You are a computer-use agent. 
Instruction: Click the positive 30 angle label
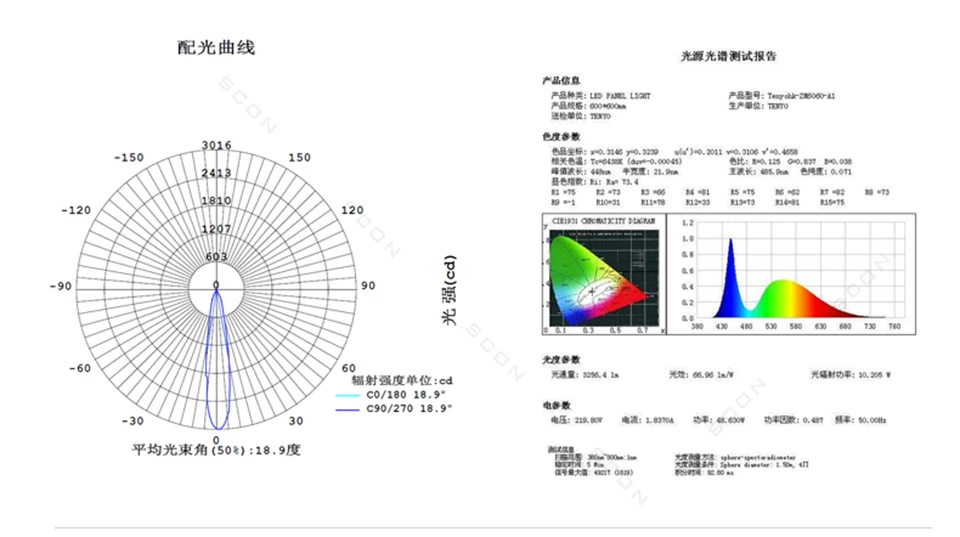[296, 421]
